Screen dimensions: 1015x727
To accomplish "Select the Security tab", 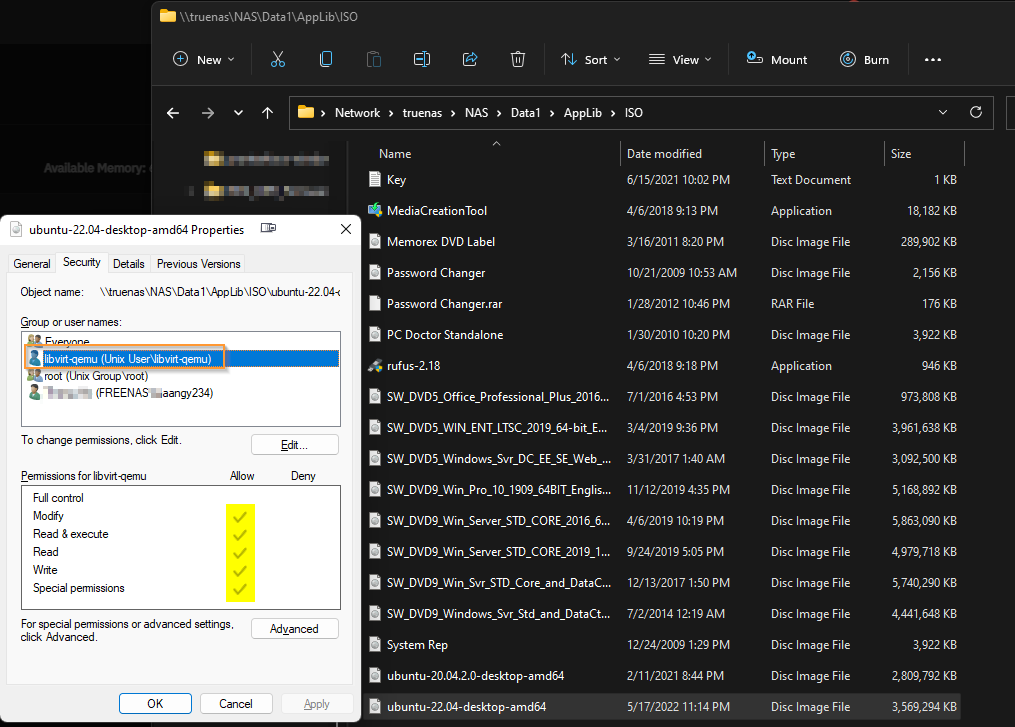I will [x=82, y=262].
